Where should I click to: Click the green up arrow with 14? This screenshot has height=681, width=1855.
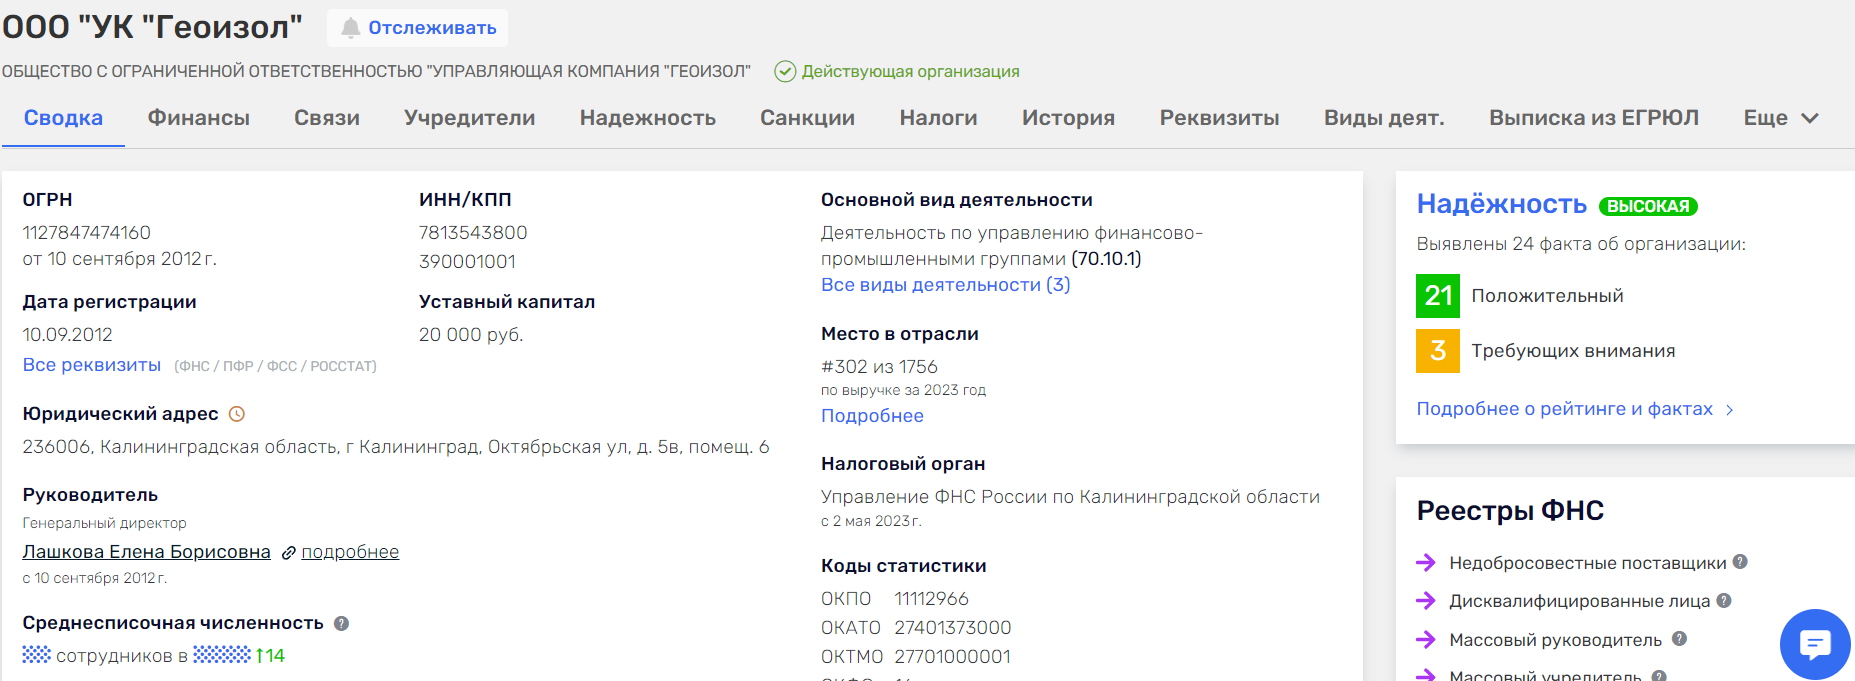(270, 656)
